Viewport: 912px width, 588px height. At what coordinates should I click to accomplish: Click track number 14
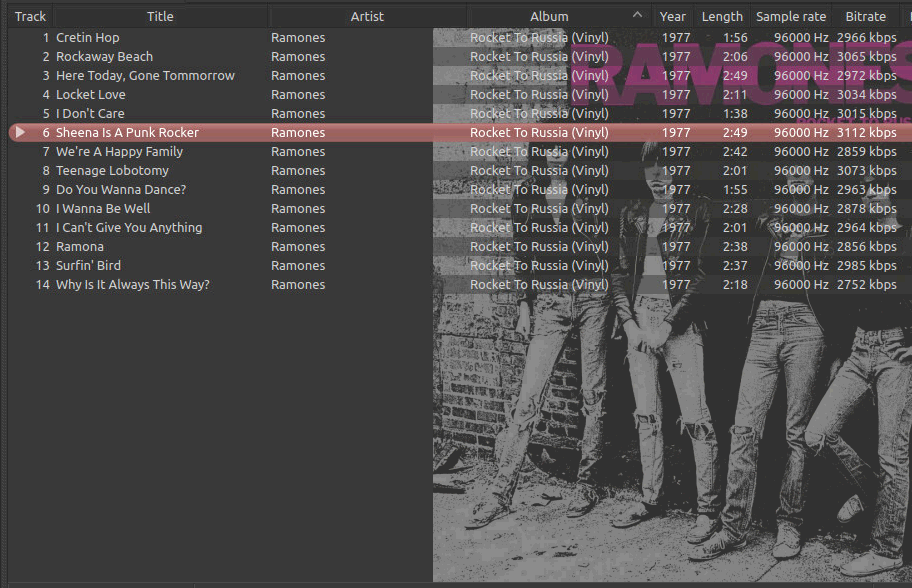(42, 285)
